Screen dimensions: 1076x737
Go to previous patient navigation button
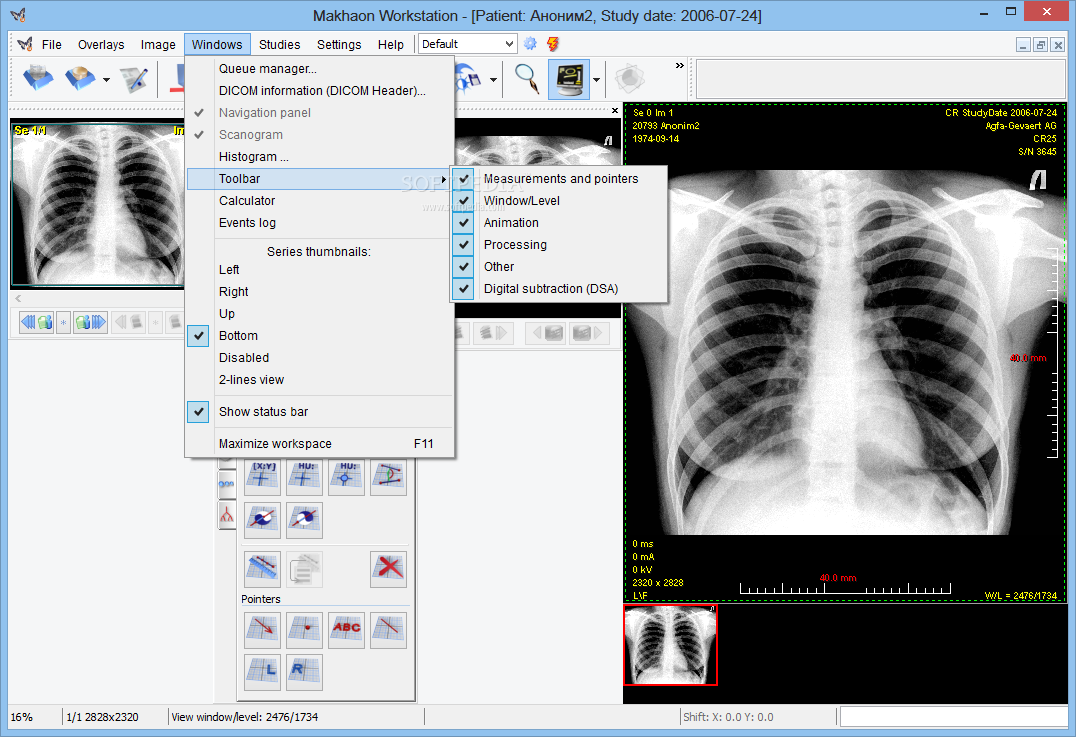click(x=36, y=322)
